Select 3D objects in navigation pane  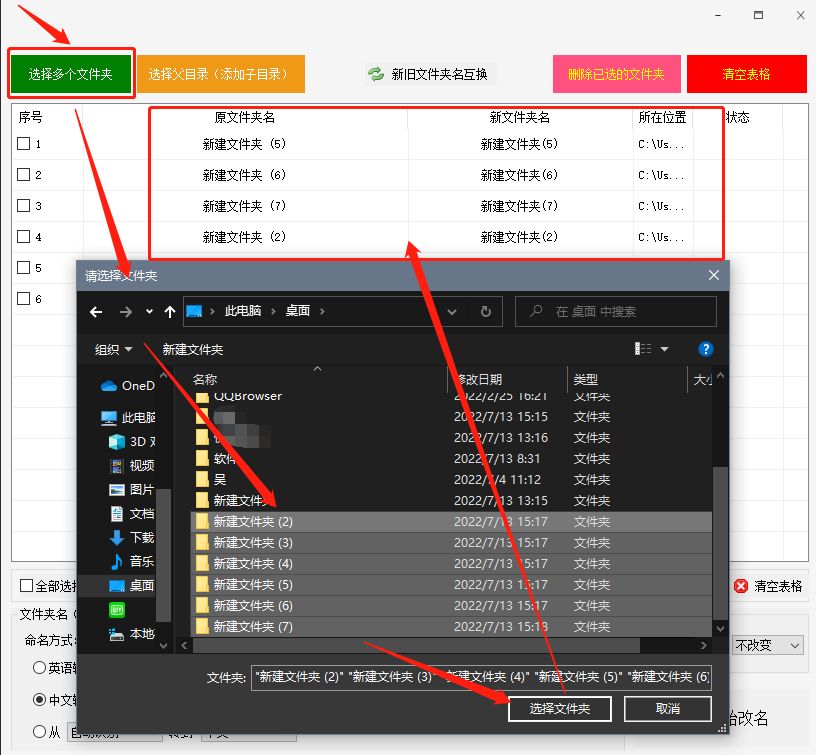(x=132, y=442)
